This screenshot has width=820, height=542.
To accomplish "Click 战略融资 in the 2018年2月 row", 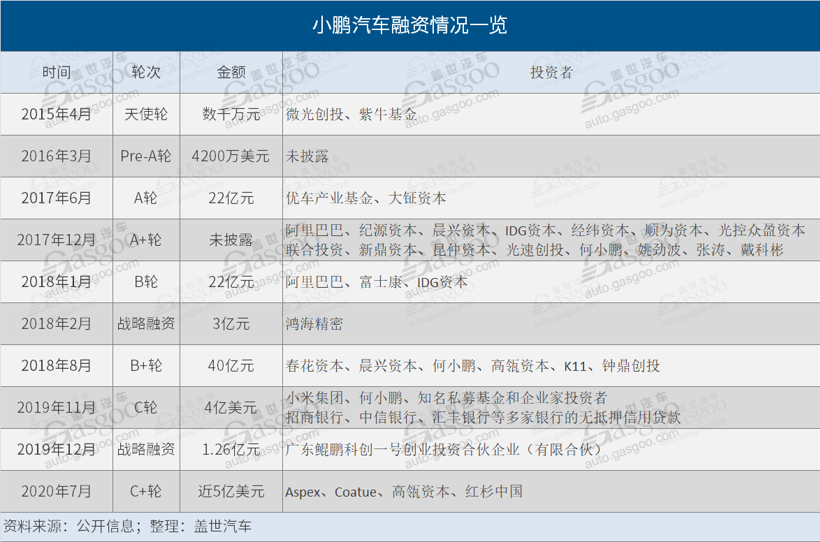I will (x=146, y=323).
